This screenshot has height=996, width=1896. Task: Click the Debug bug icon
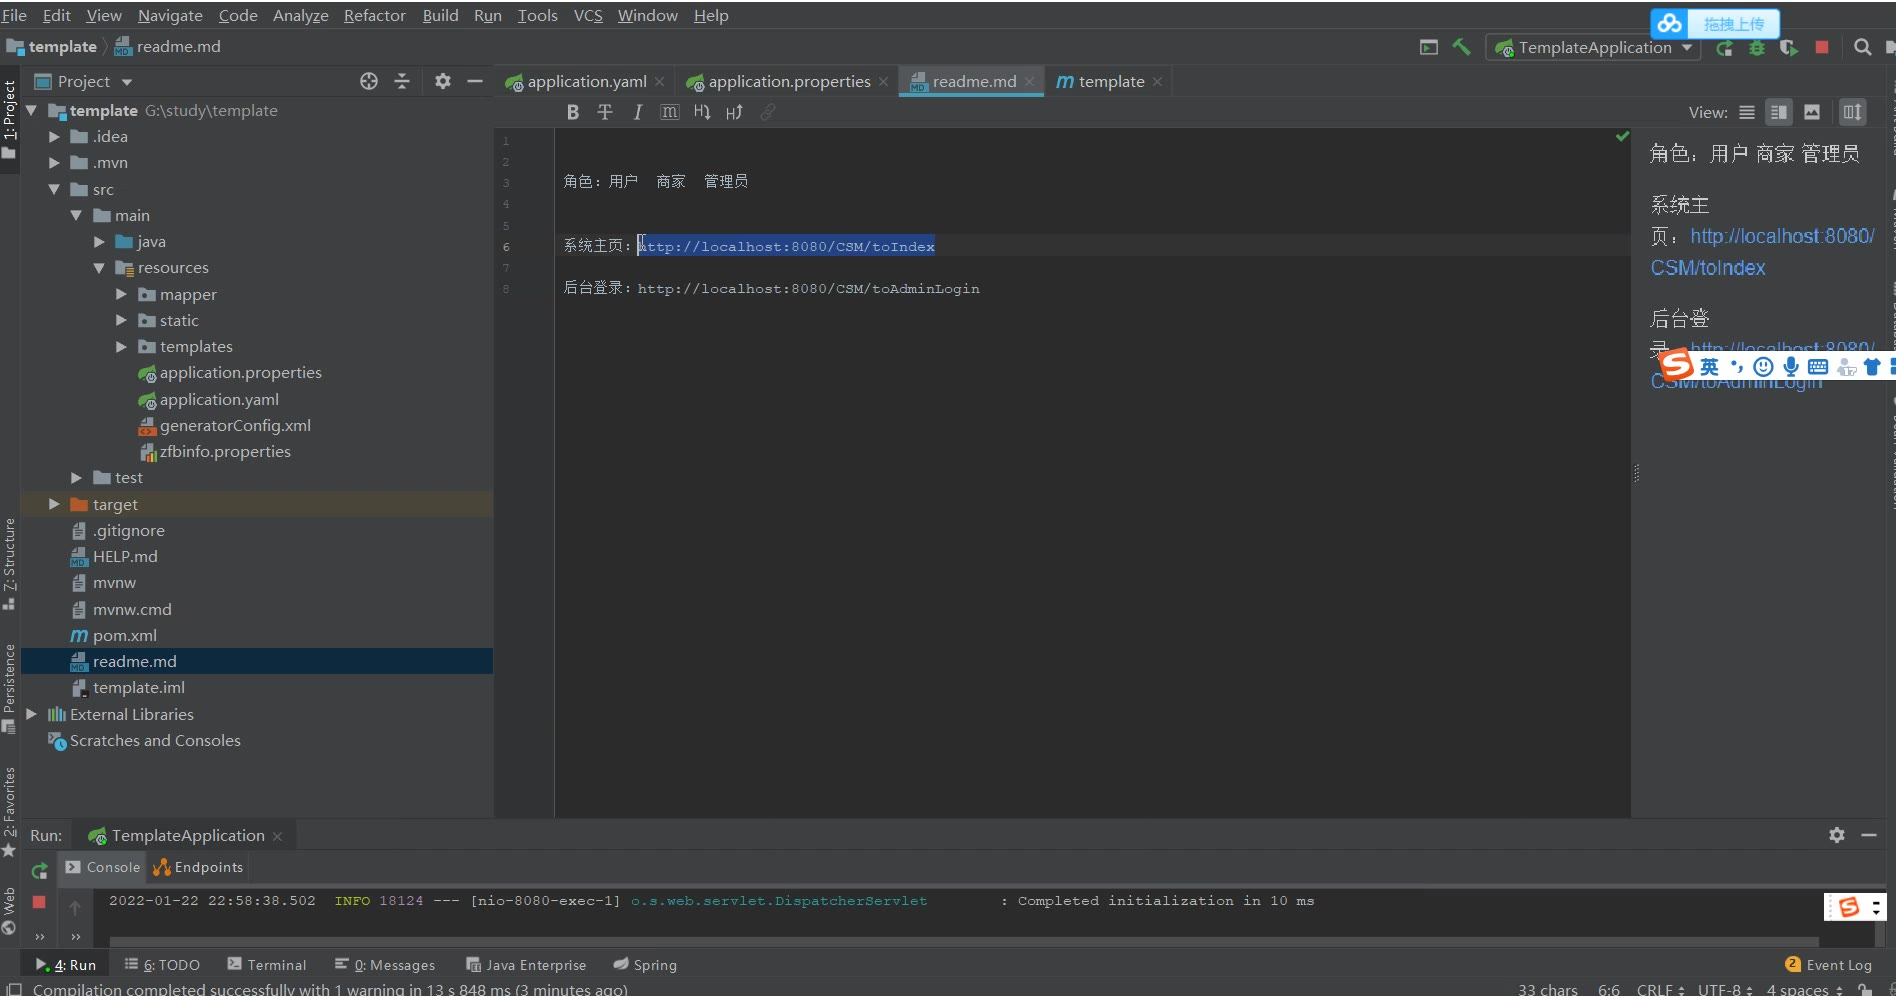pyautogui.click(x=1756, y=48)
